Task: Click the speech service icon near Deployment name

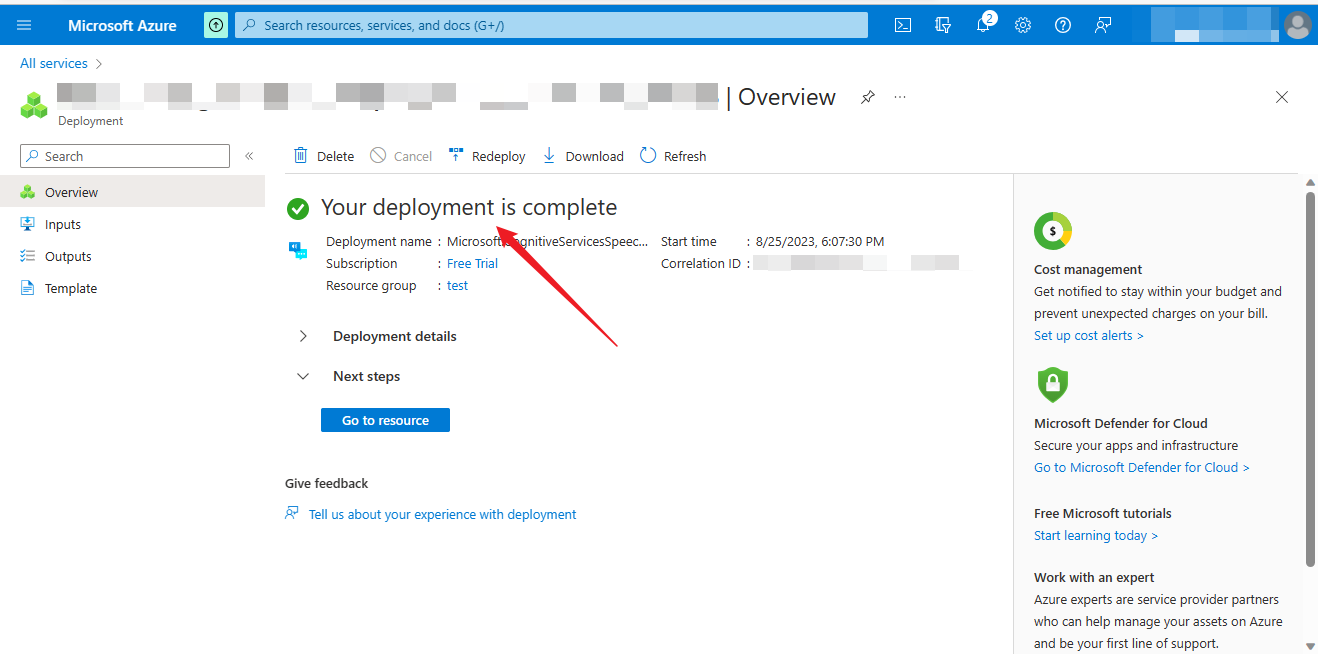Action: click(x=298, y=250)
